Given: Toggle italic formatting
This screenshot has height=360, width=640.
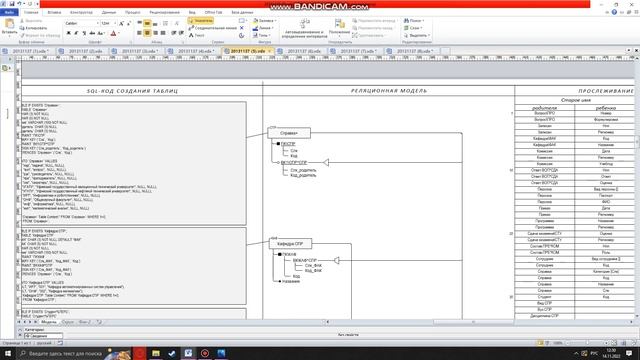Looking at the screenshot, I should 76,33.
